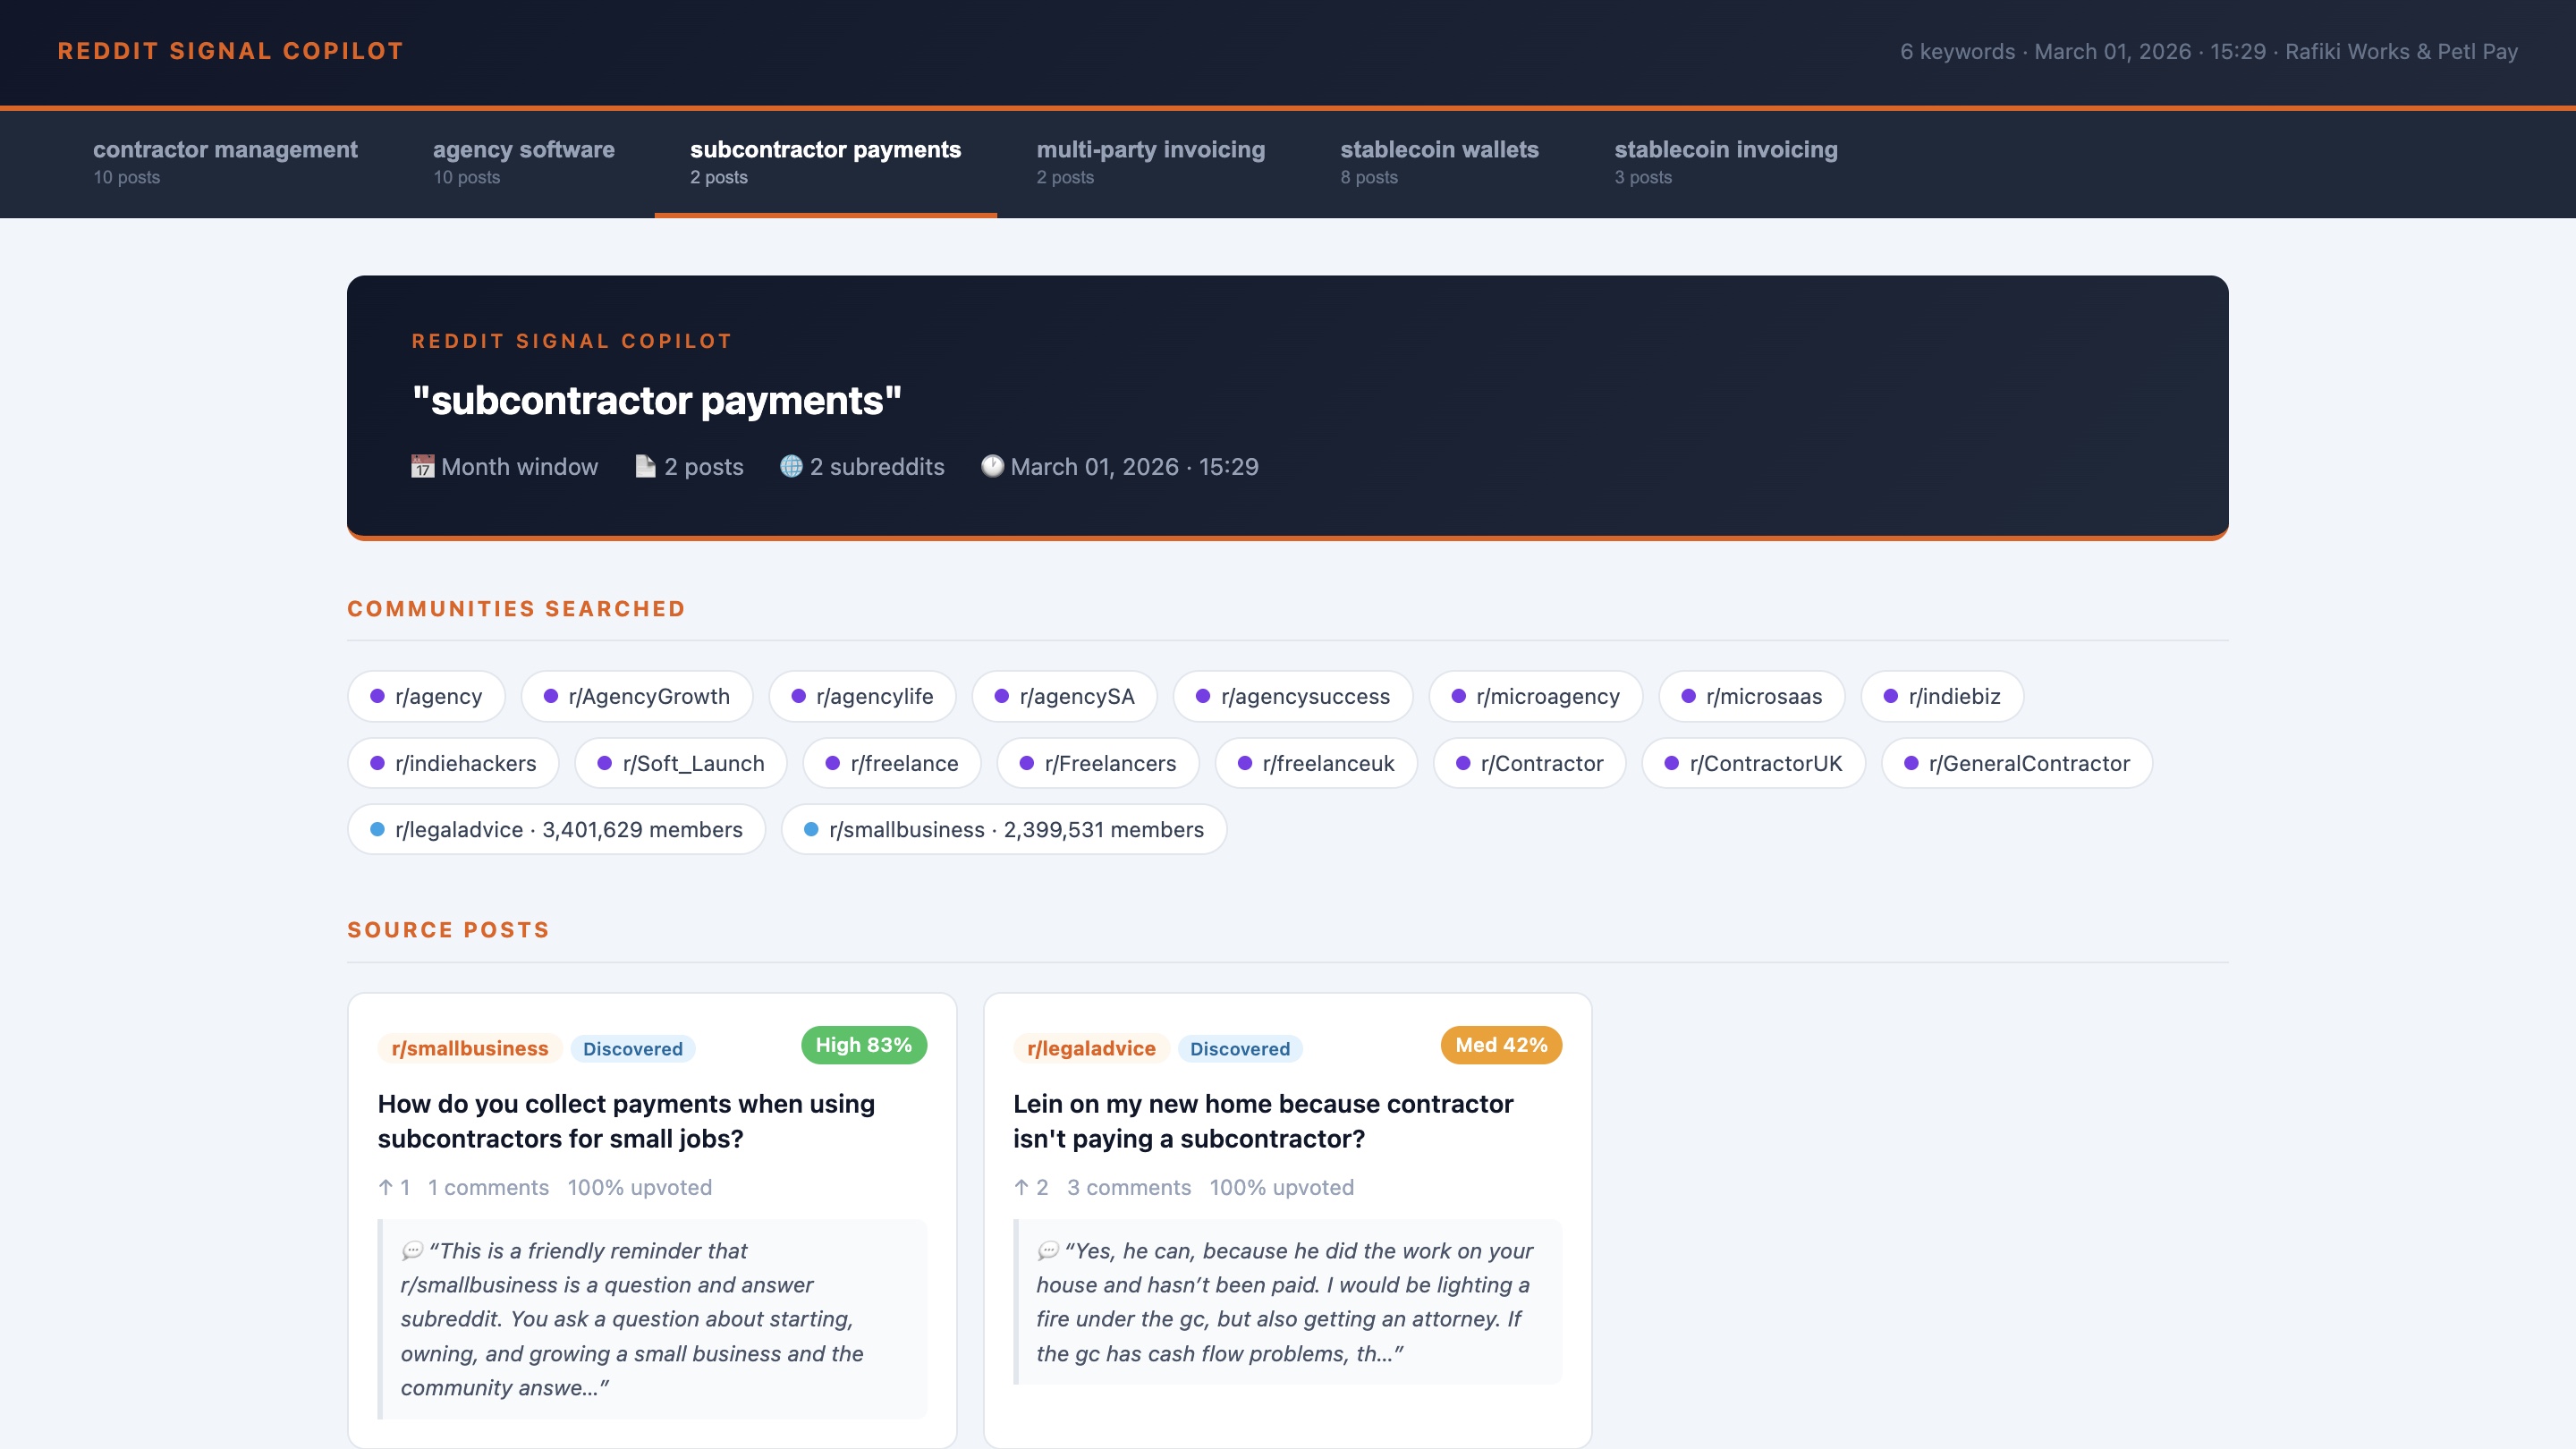Image resolution: width=2576 pixels, height=1449 pixels.
Task: Toggle the r/freelanceuk community pill
Action: pos(1316,763)
